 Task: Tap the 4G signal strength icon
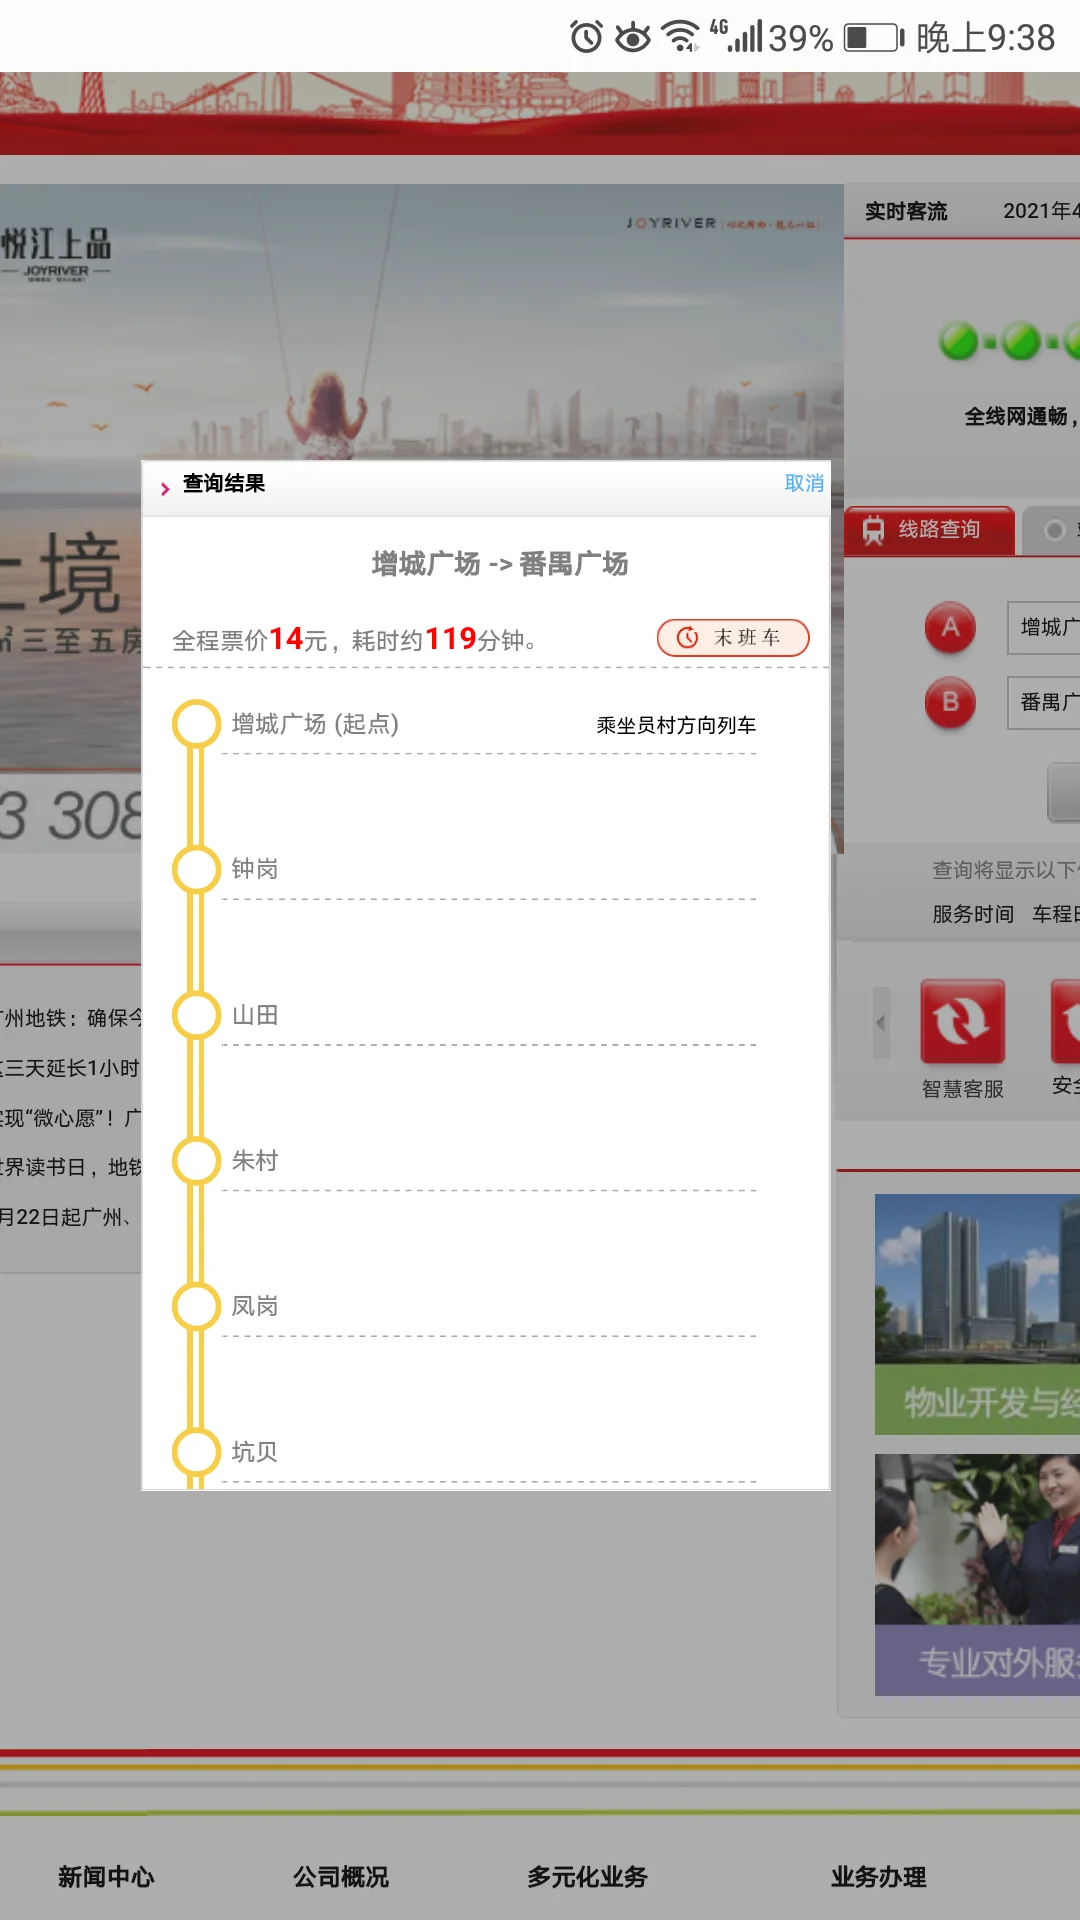point(736,36)
